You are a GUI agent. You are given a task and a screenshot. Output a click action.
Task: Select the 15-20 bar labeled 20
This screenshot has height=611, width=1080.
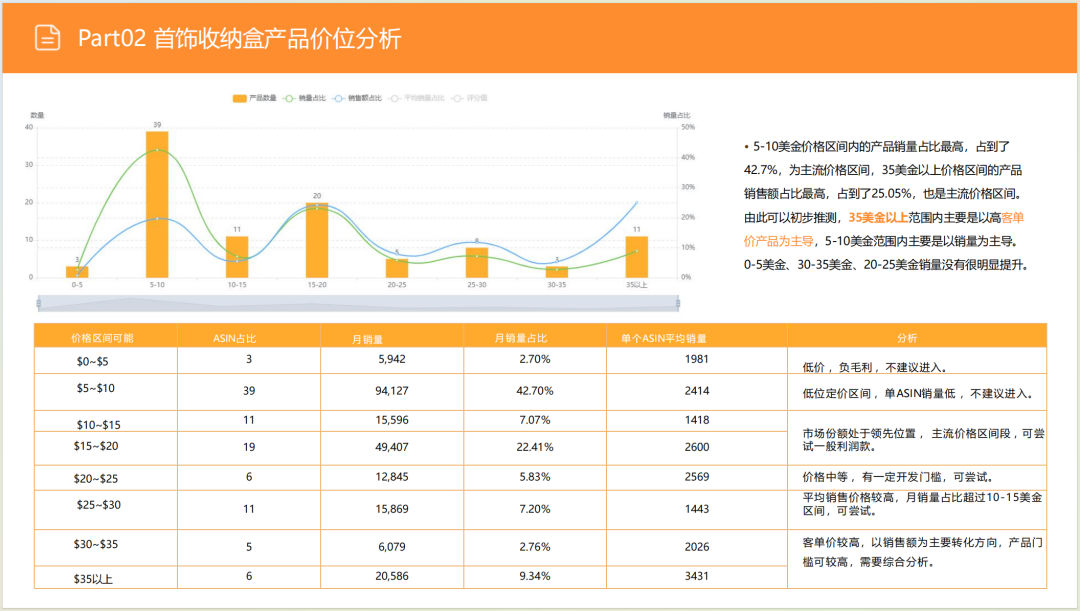pos(317,240)
